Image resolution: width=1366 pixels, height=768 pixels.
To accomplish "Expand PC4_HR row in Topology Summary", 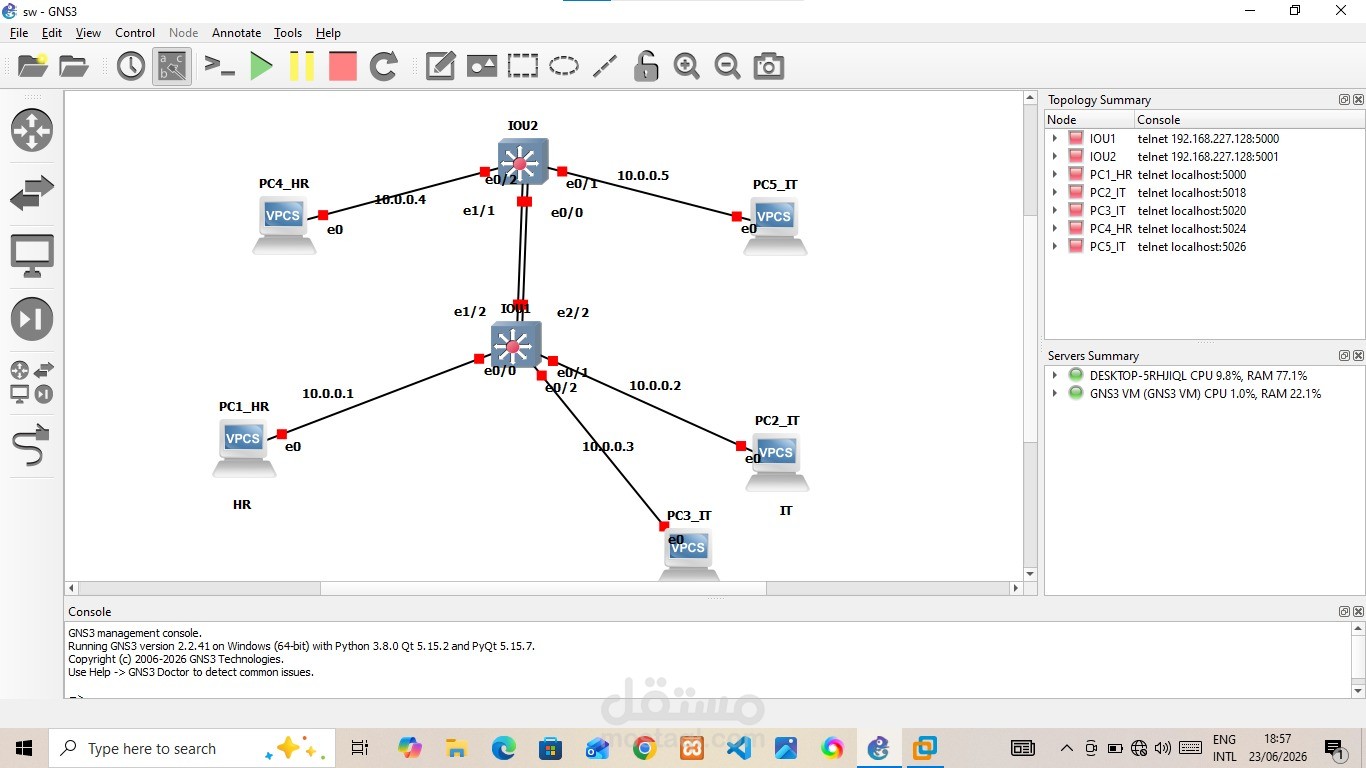I will (x=1055, y=229).
